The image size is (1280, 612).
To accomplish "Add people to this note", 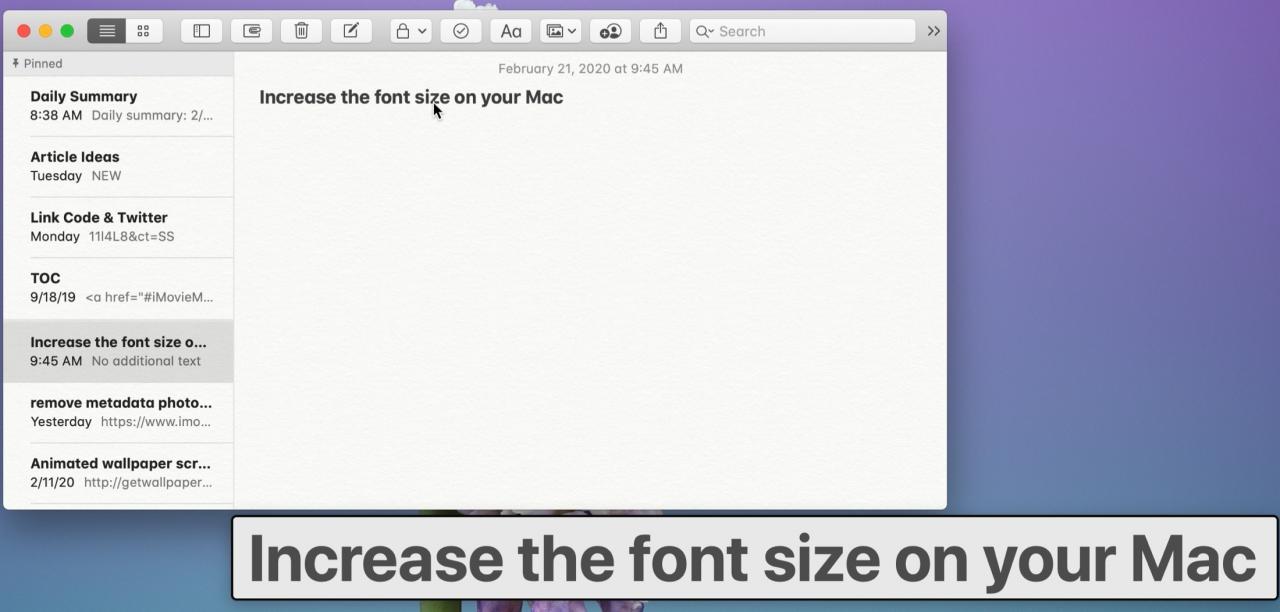I will [611, 31].
